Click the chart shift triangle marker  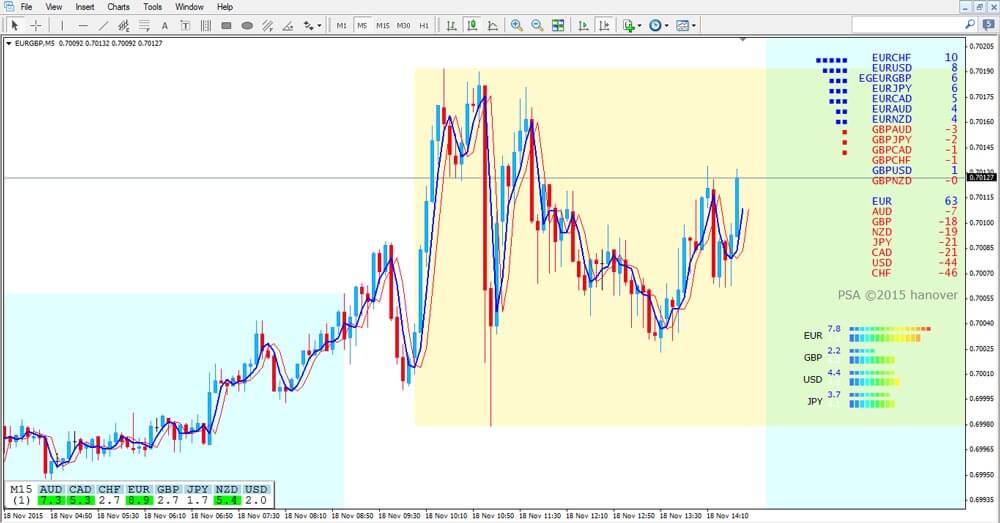coord(743,40)
